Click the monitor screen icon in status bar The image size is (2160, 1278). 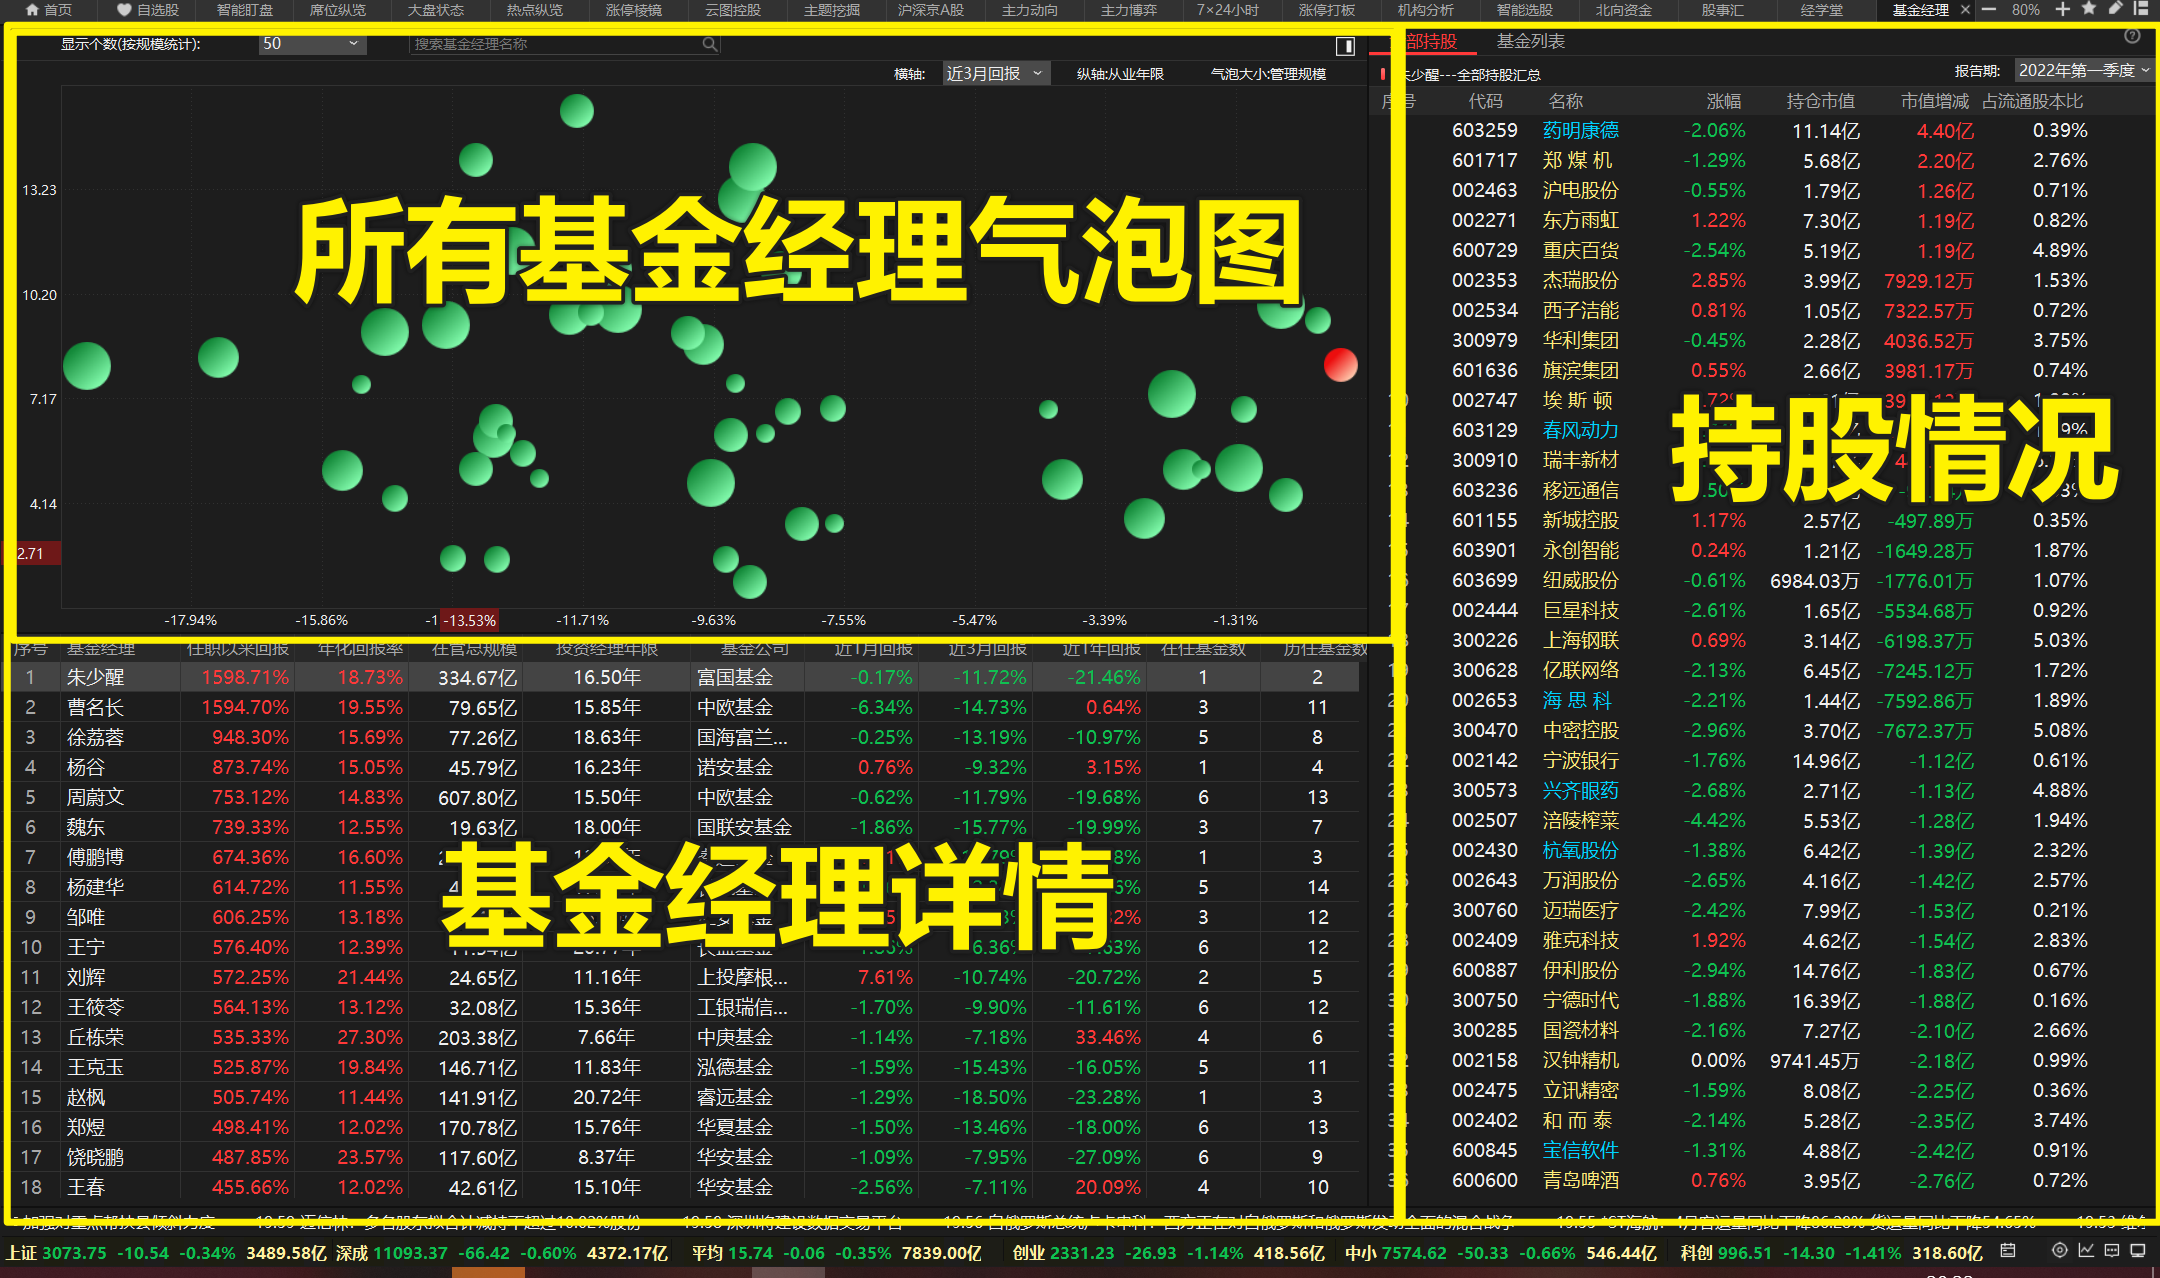(x=2138, y=1251)
